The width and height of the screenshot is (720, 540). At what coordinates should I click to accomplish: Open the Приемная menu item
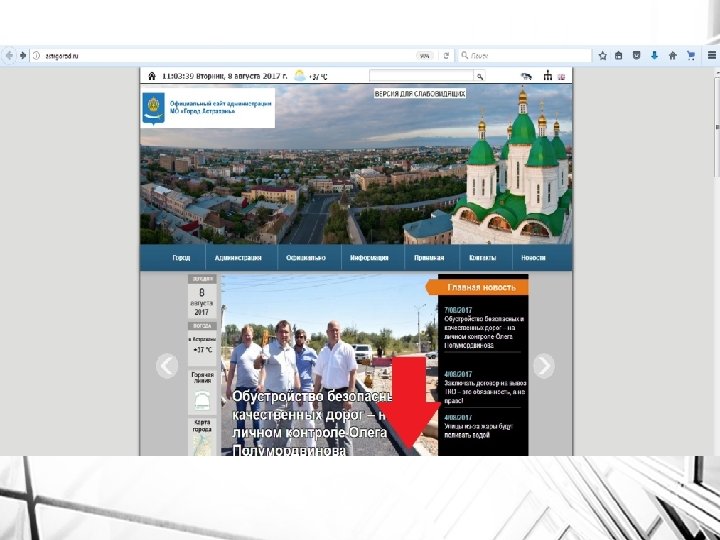[x=429, y=258]
